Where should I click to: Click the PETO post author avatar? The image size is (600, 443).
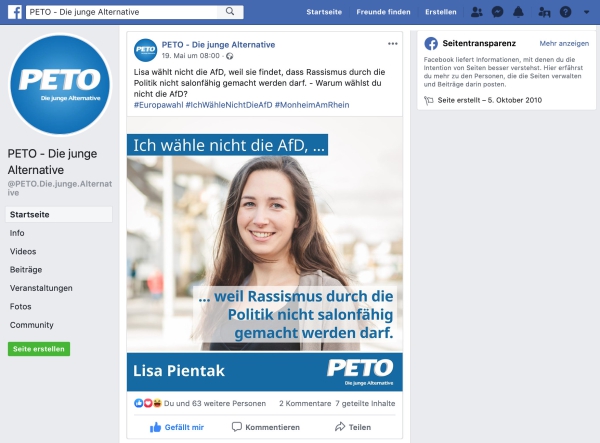click(x=145, y=50)
